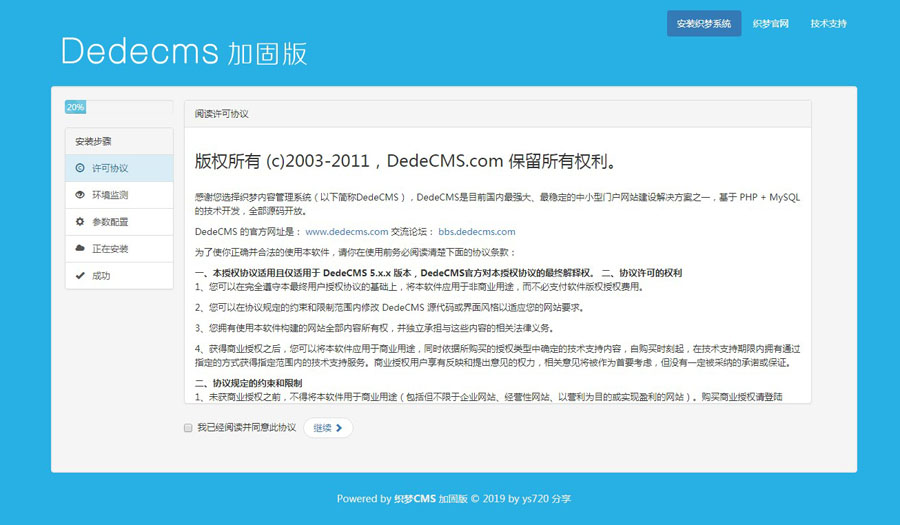Visit the www.dedecms.com link
The width and height of the screenshot is (900, 525).
[347, 232]
